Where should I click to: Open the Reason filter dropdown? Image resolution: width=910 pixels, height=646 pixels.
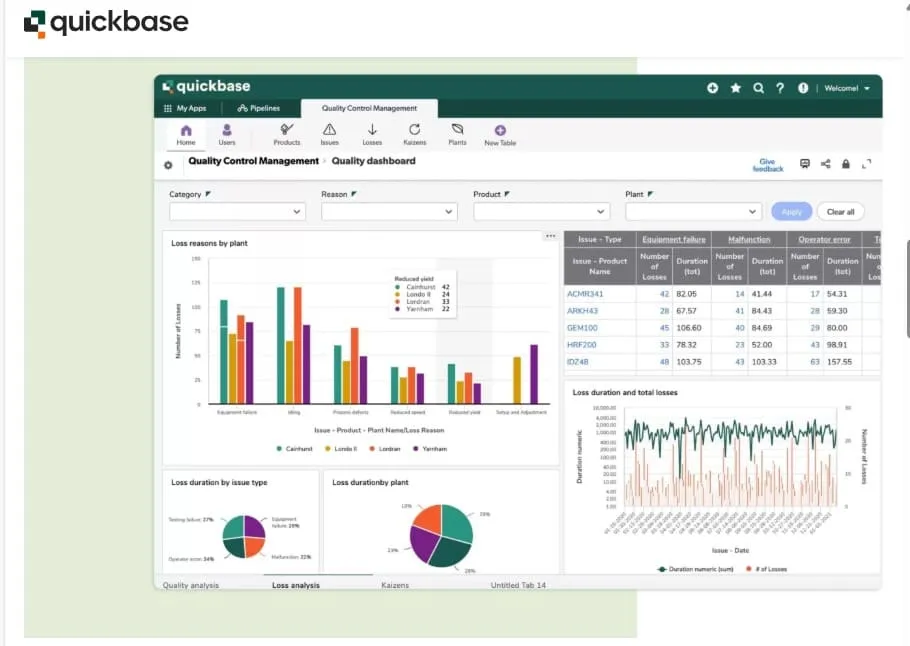(x=389, y=212)
